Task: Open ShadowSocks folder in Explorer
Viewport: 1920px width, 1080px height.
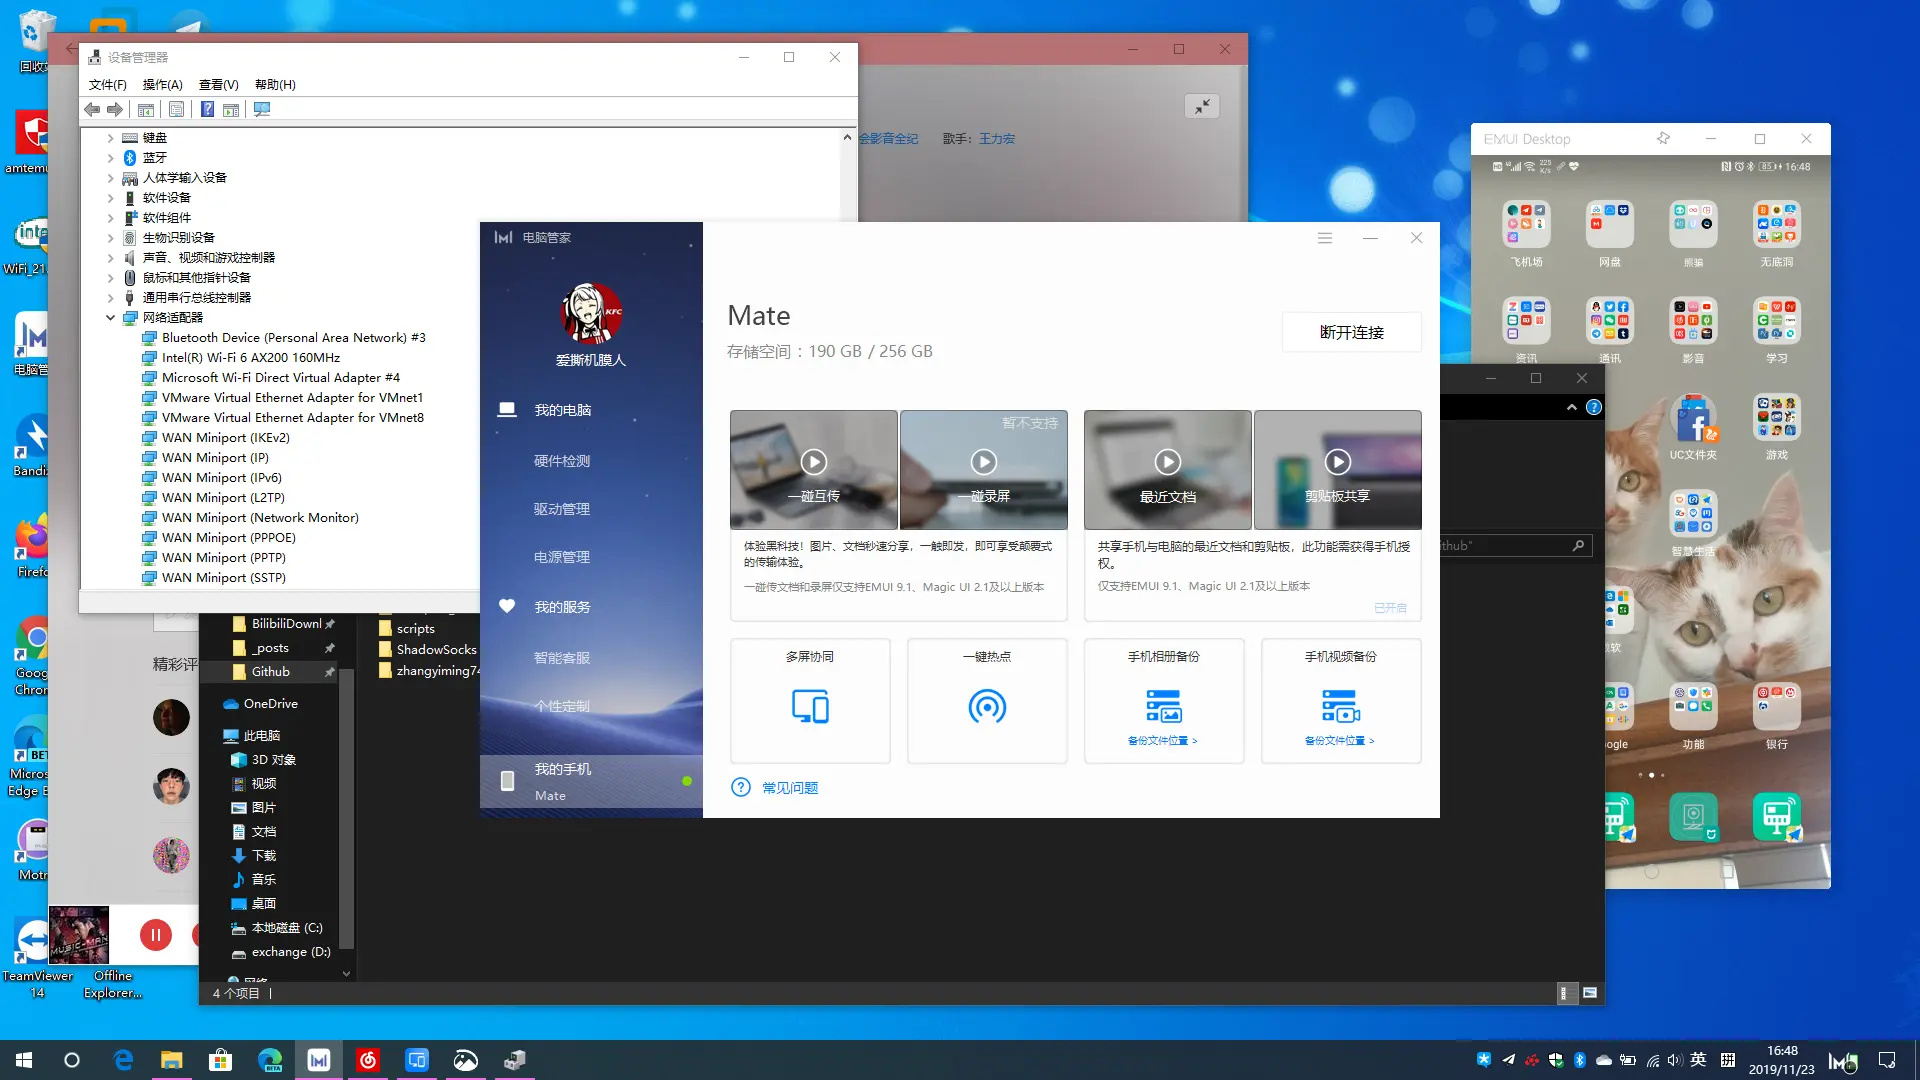Action: click(x=436, y=650)
